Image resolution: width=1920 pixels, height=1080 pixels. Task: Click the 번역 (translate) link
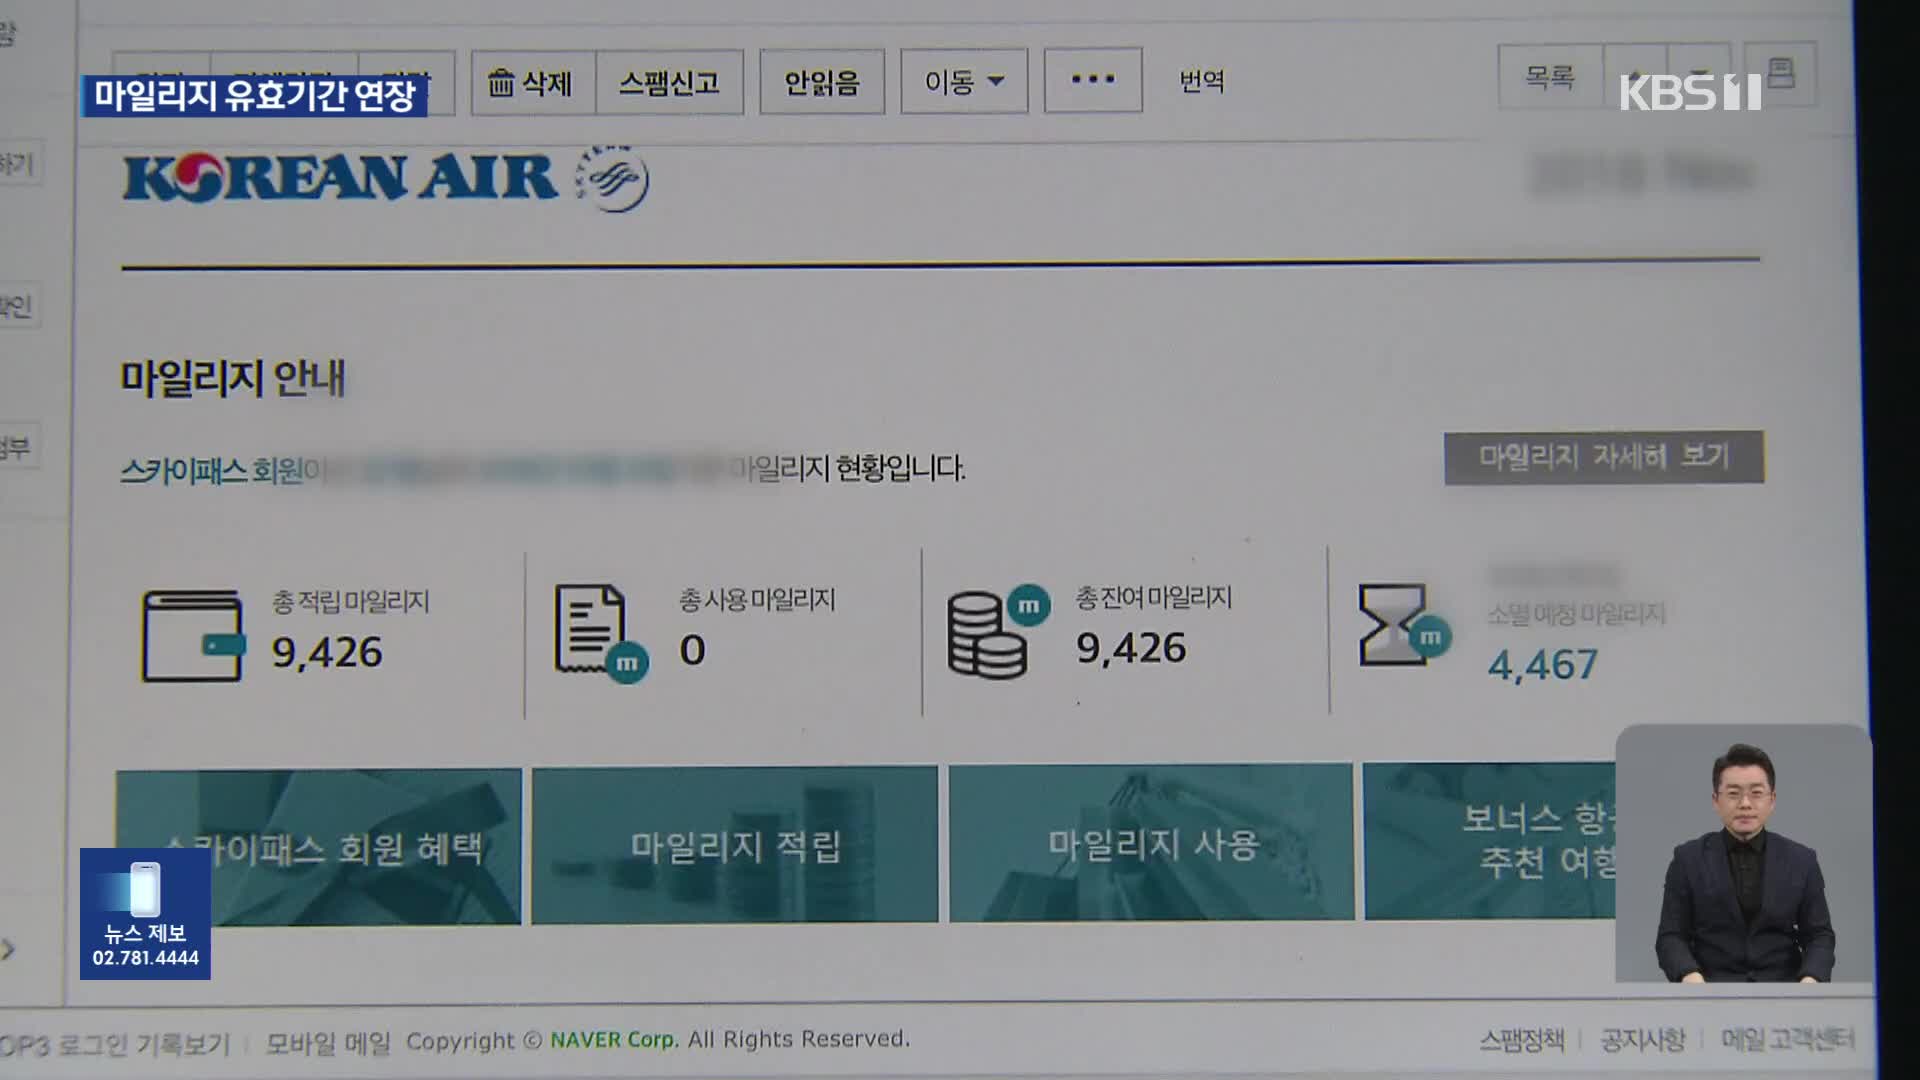(x=1202, y=80)
